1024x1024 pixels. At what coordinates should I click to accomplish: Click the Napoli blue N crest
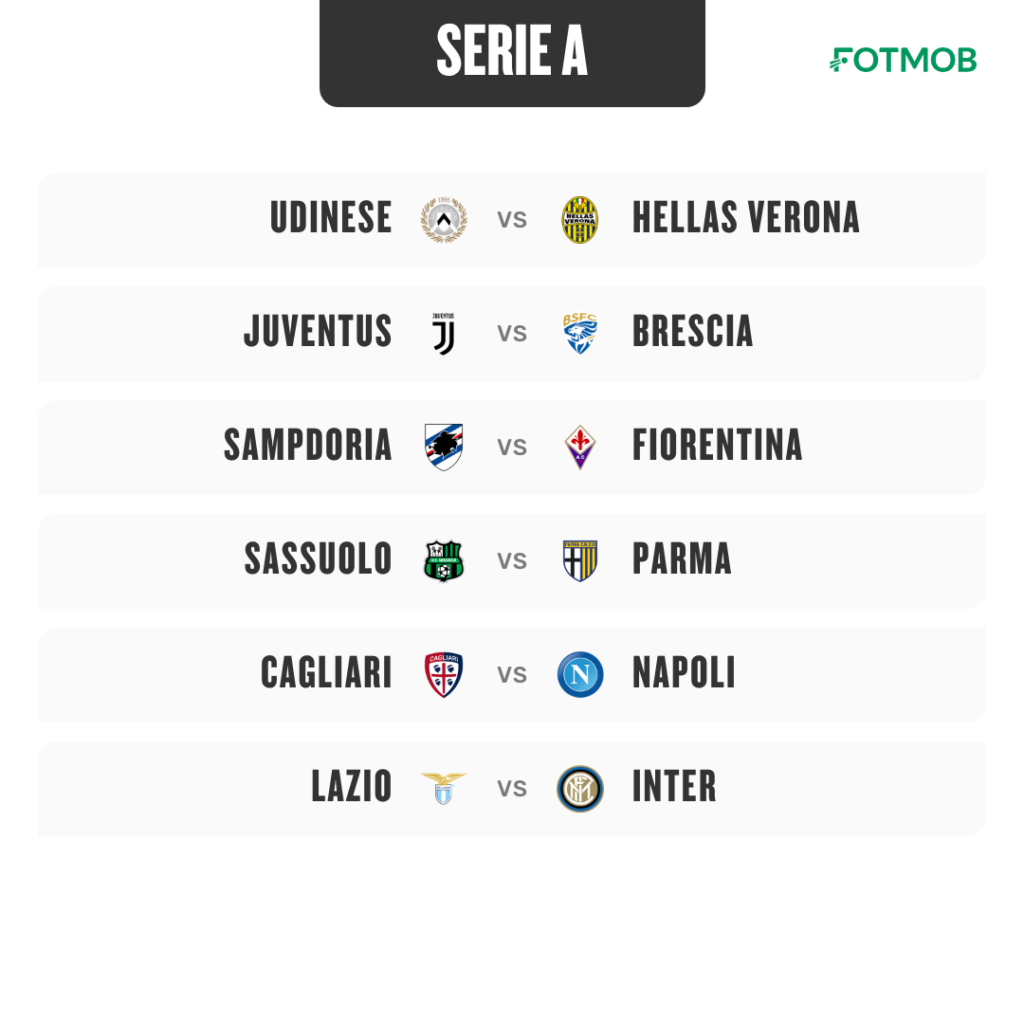[x=580, y=675]
